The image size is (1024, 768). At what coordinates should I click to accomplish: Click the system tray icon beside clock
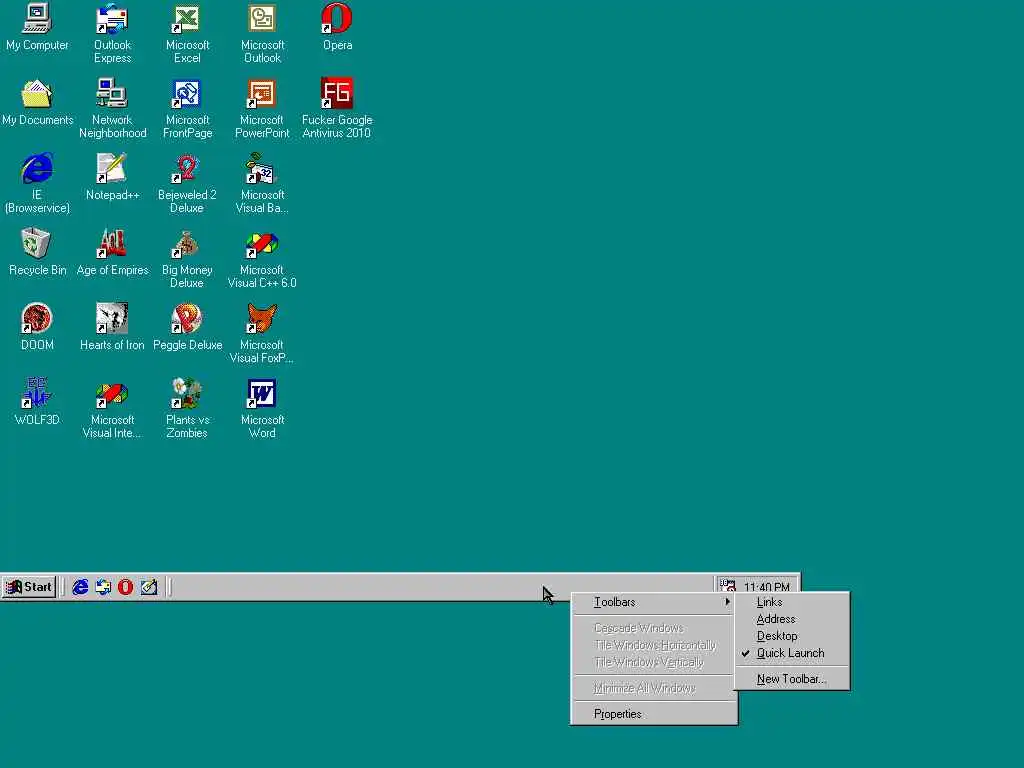[728, 586]
